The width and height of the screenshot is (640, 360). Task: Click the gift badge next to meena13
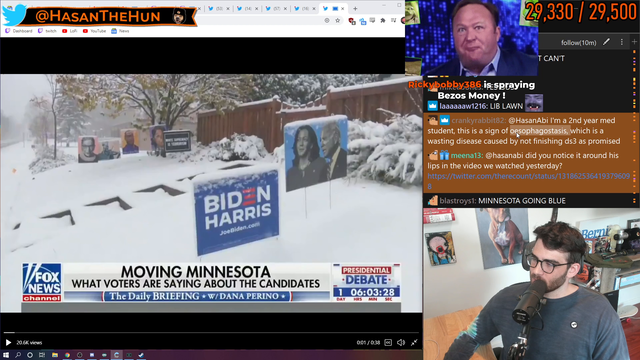[444, 155]
